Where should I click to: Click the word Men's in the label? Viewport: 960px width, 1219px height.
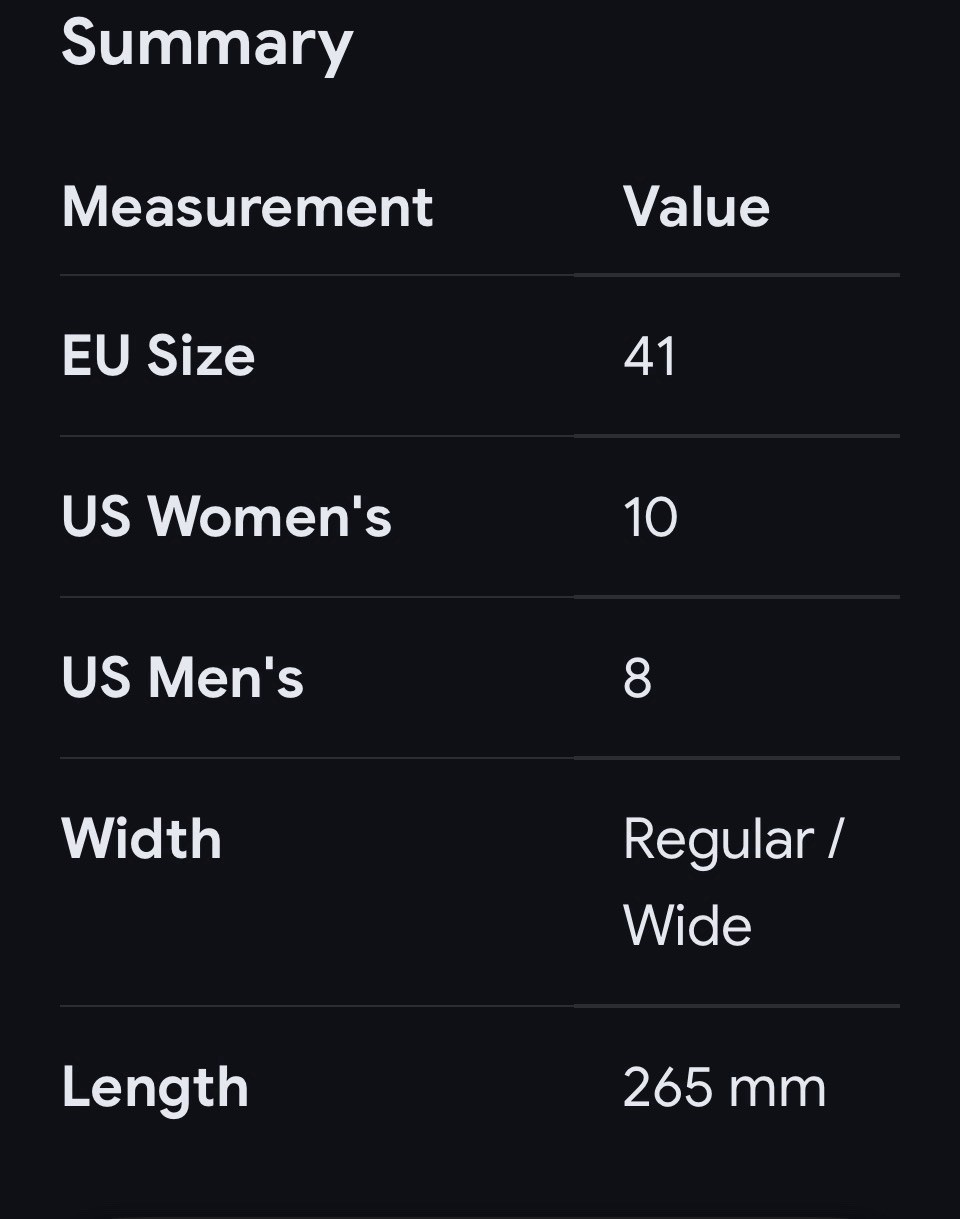(225, 678)
